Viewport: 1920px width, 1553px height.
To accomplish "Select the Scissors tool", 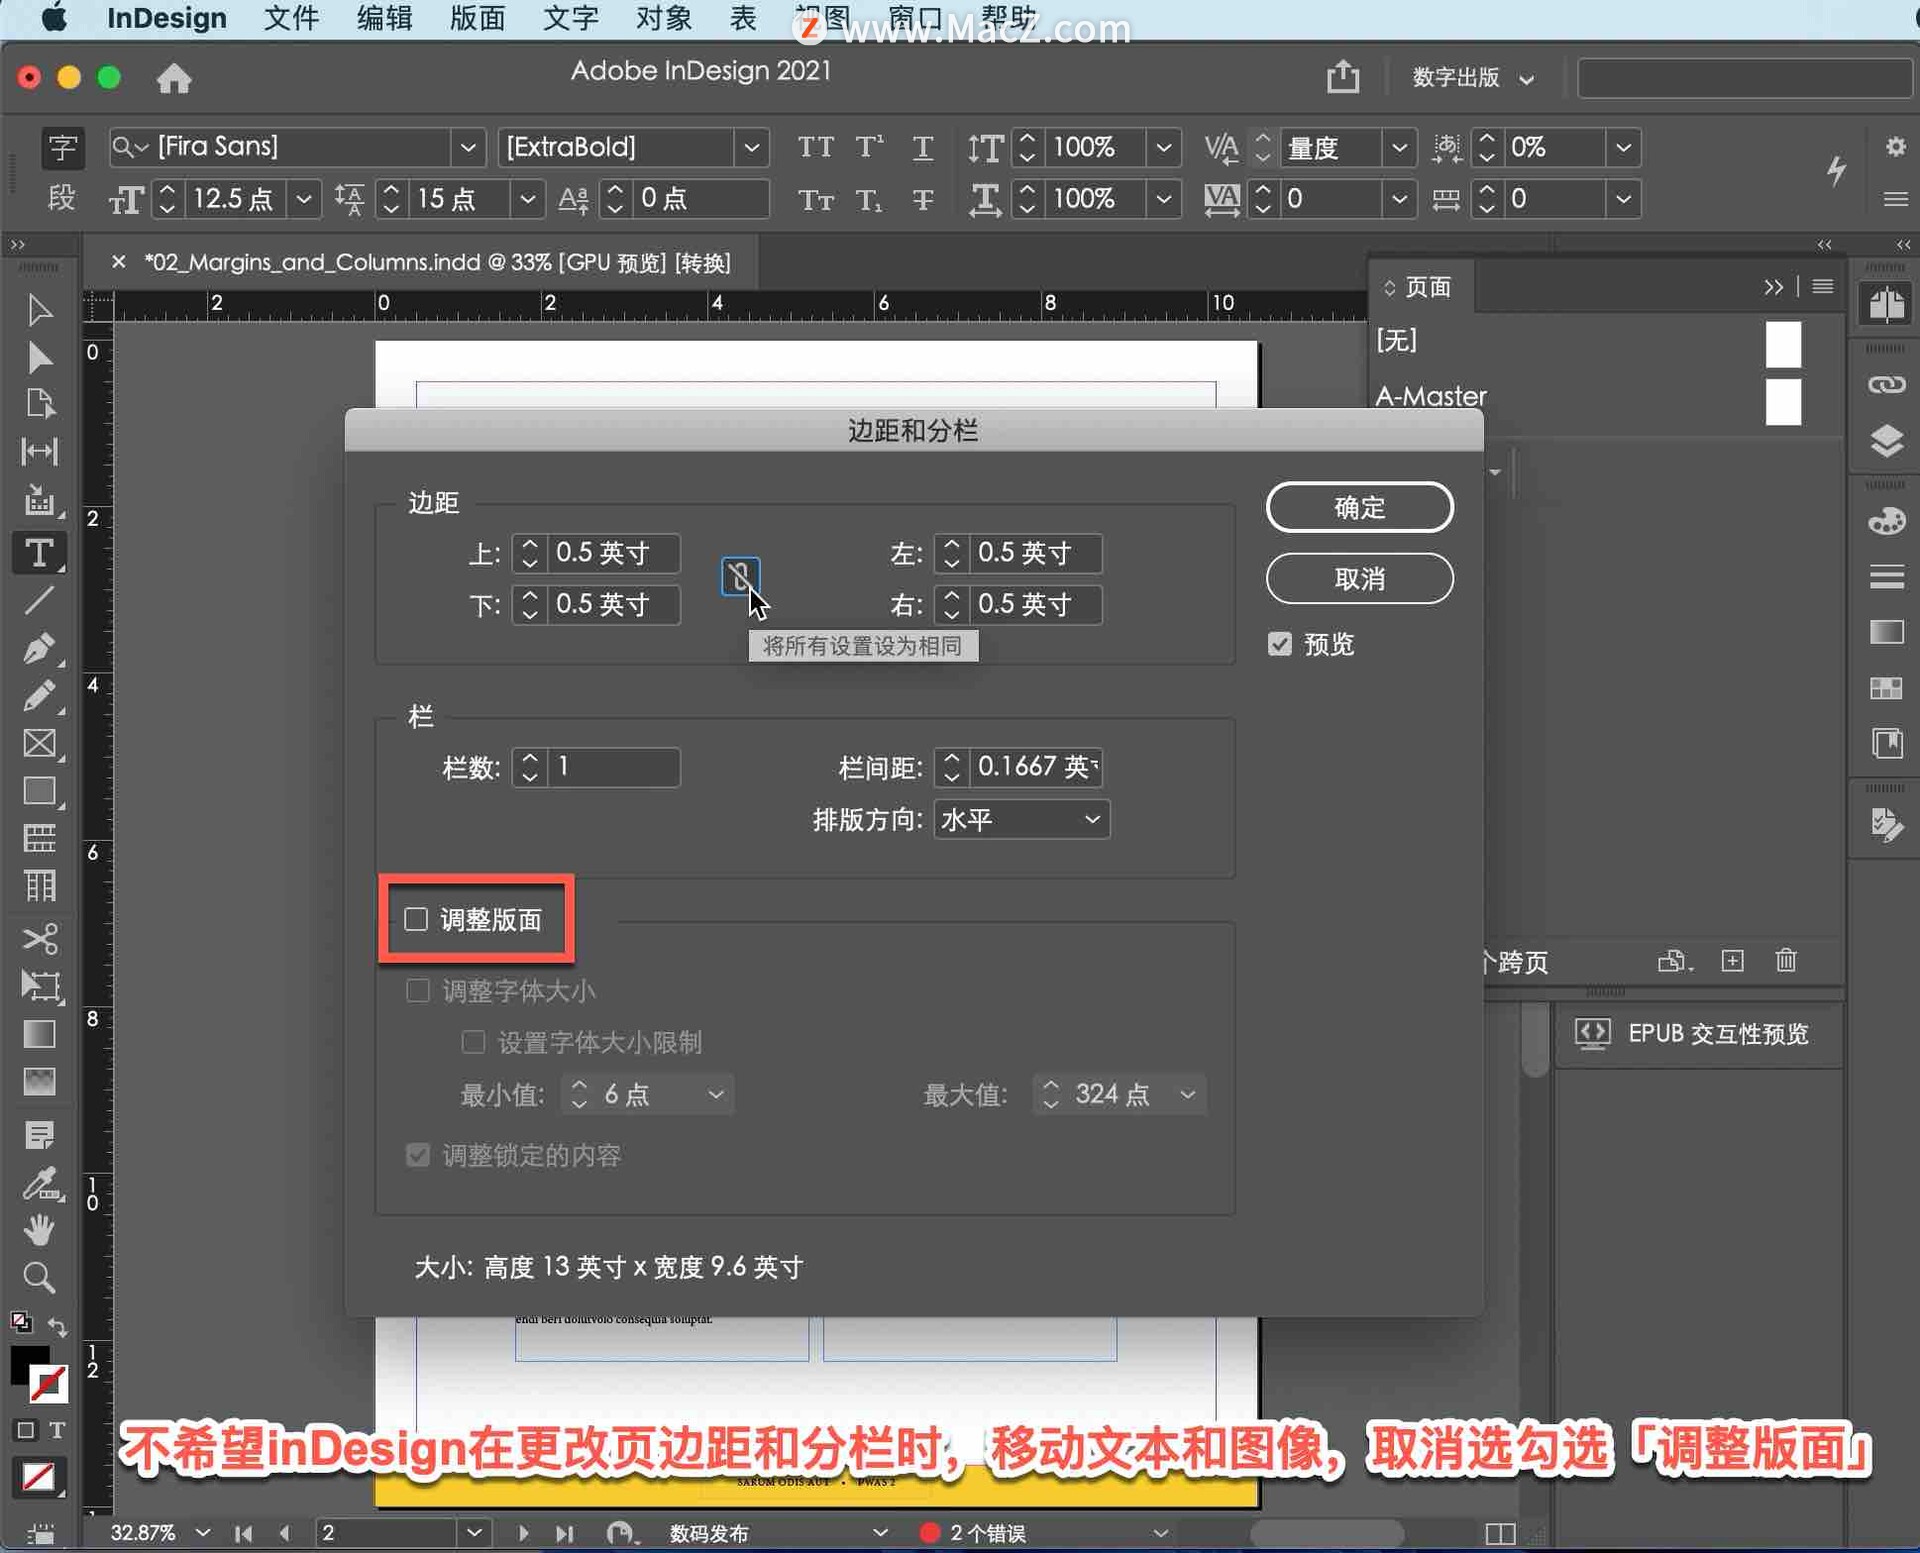I will [x=39, y=939].
